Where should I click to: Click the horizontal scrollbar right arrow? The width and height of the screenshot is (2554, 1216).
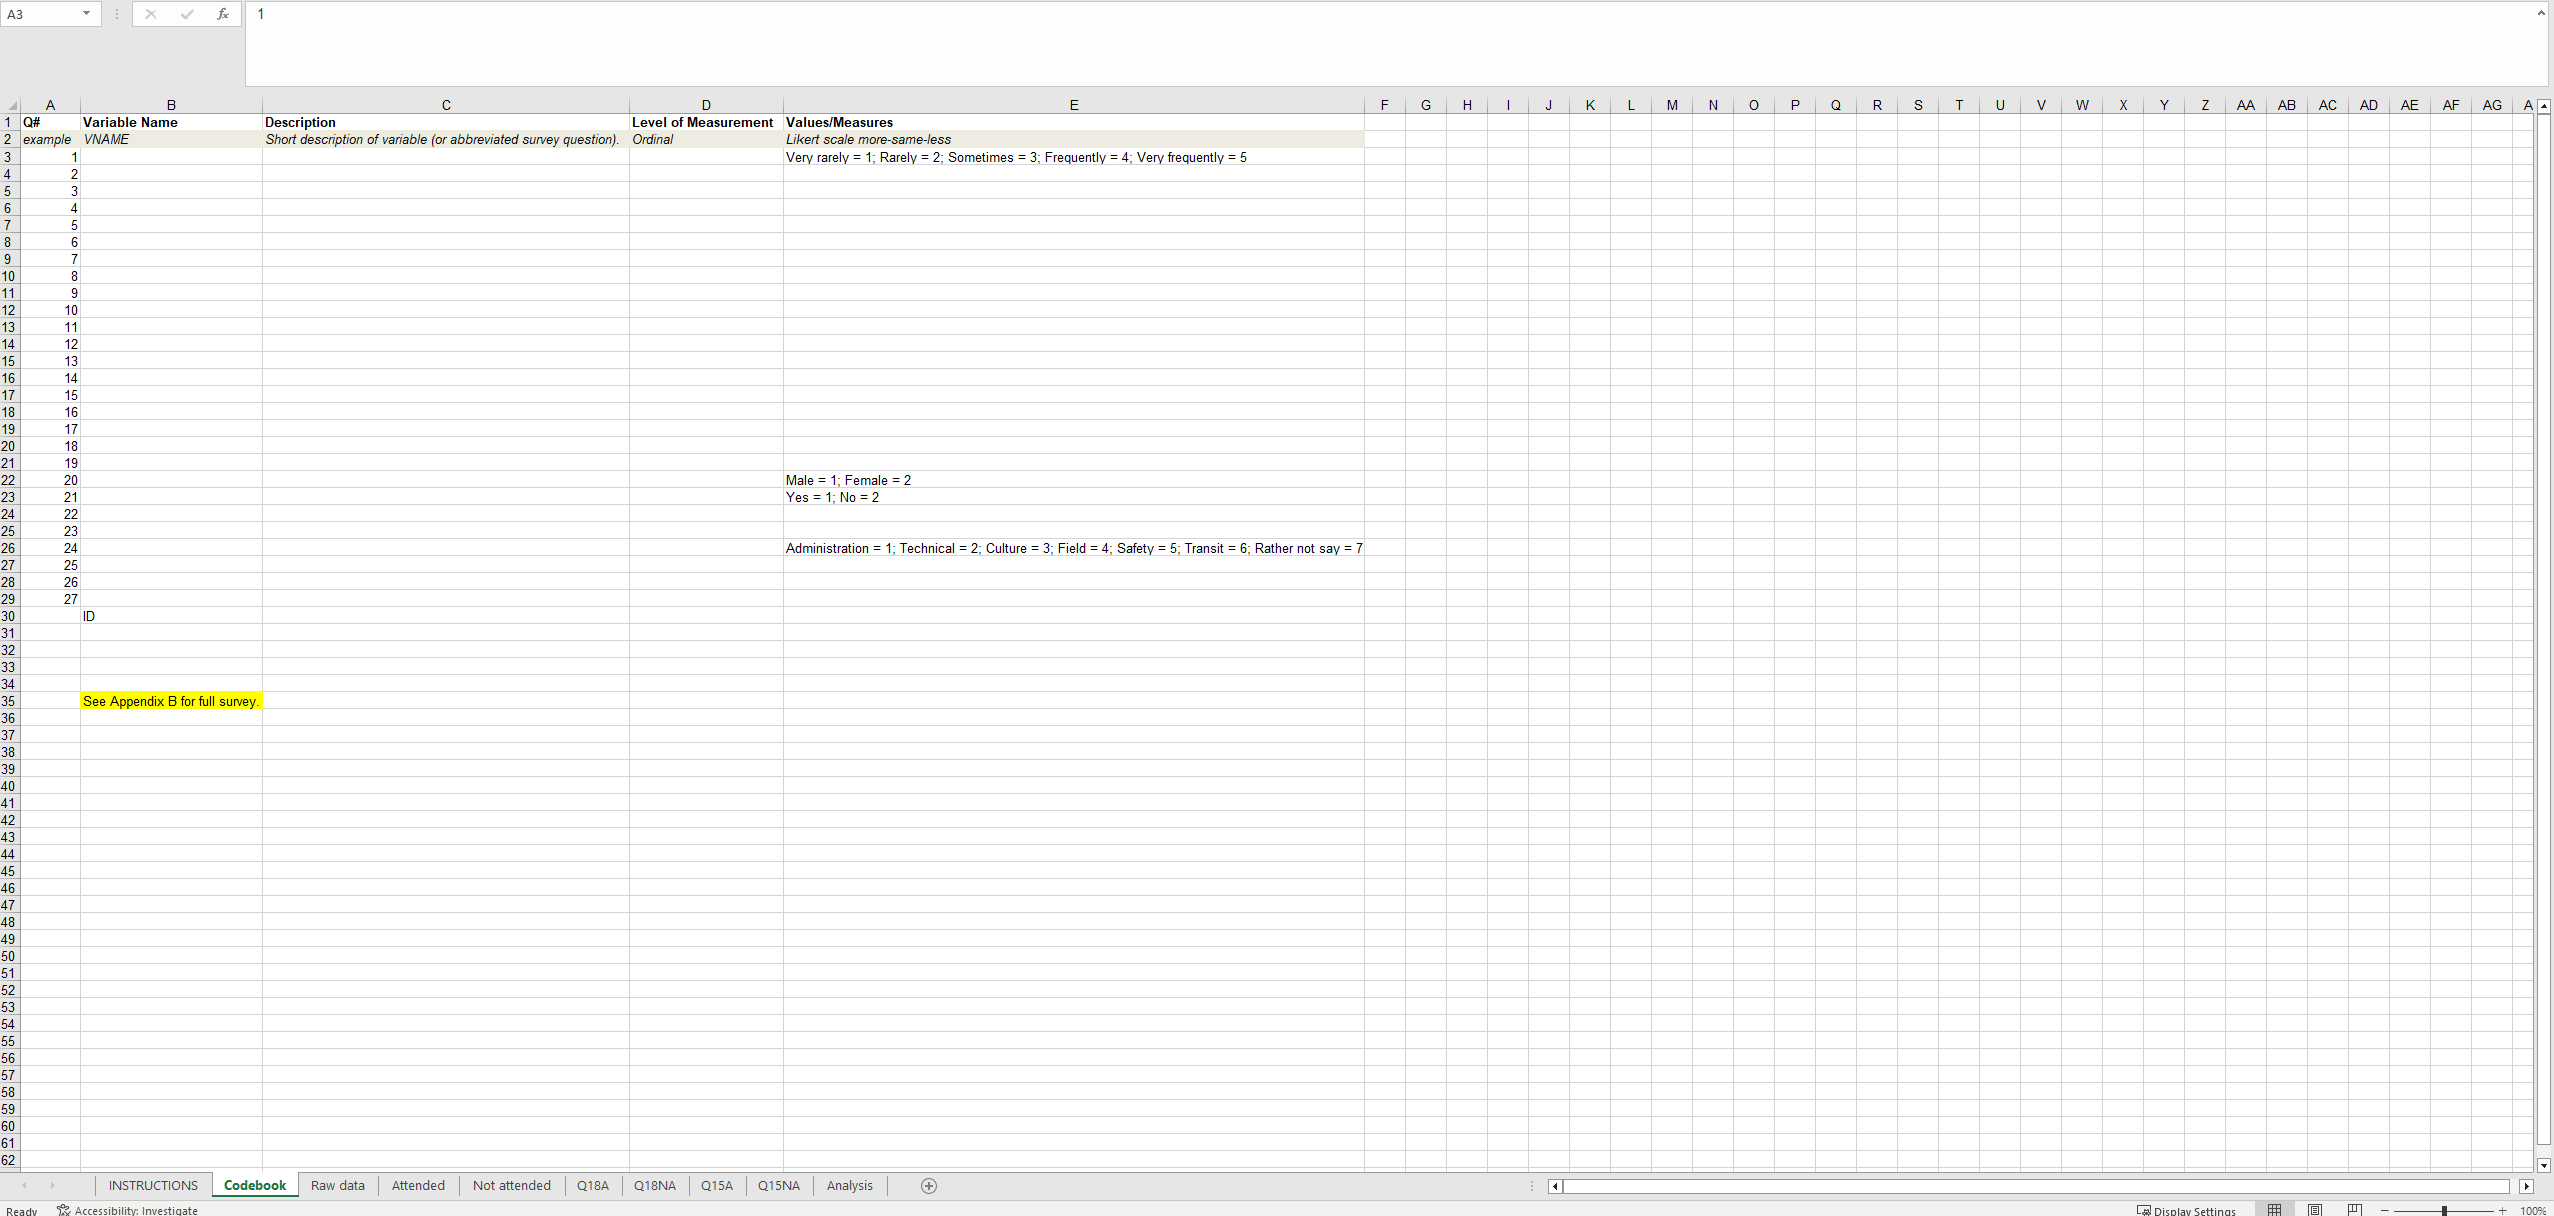pyautogui.click(x=2526, y=1186)
